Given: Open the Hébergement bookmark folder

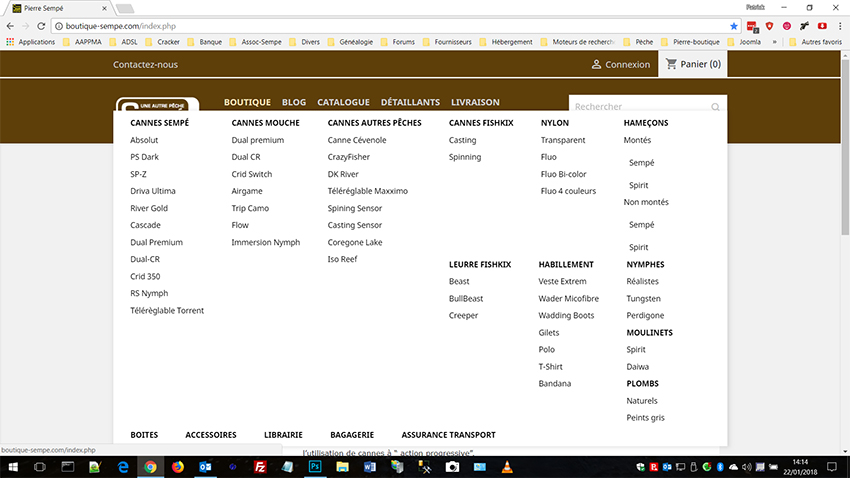Looking at the screenshot, I should [506, 42].
